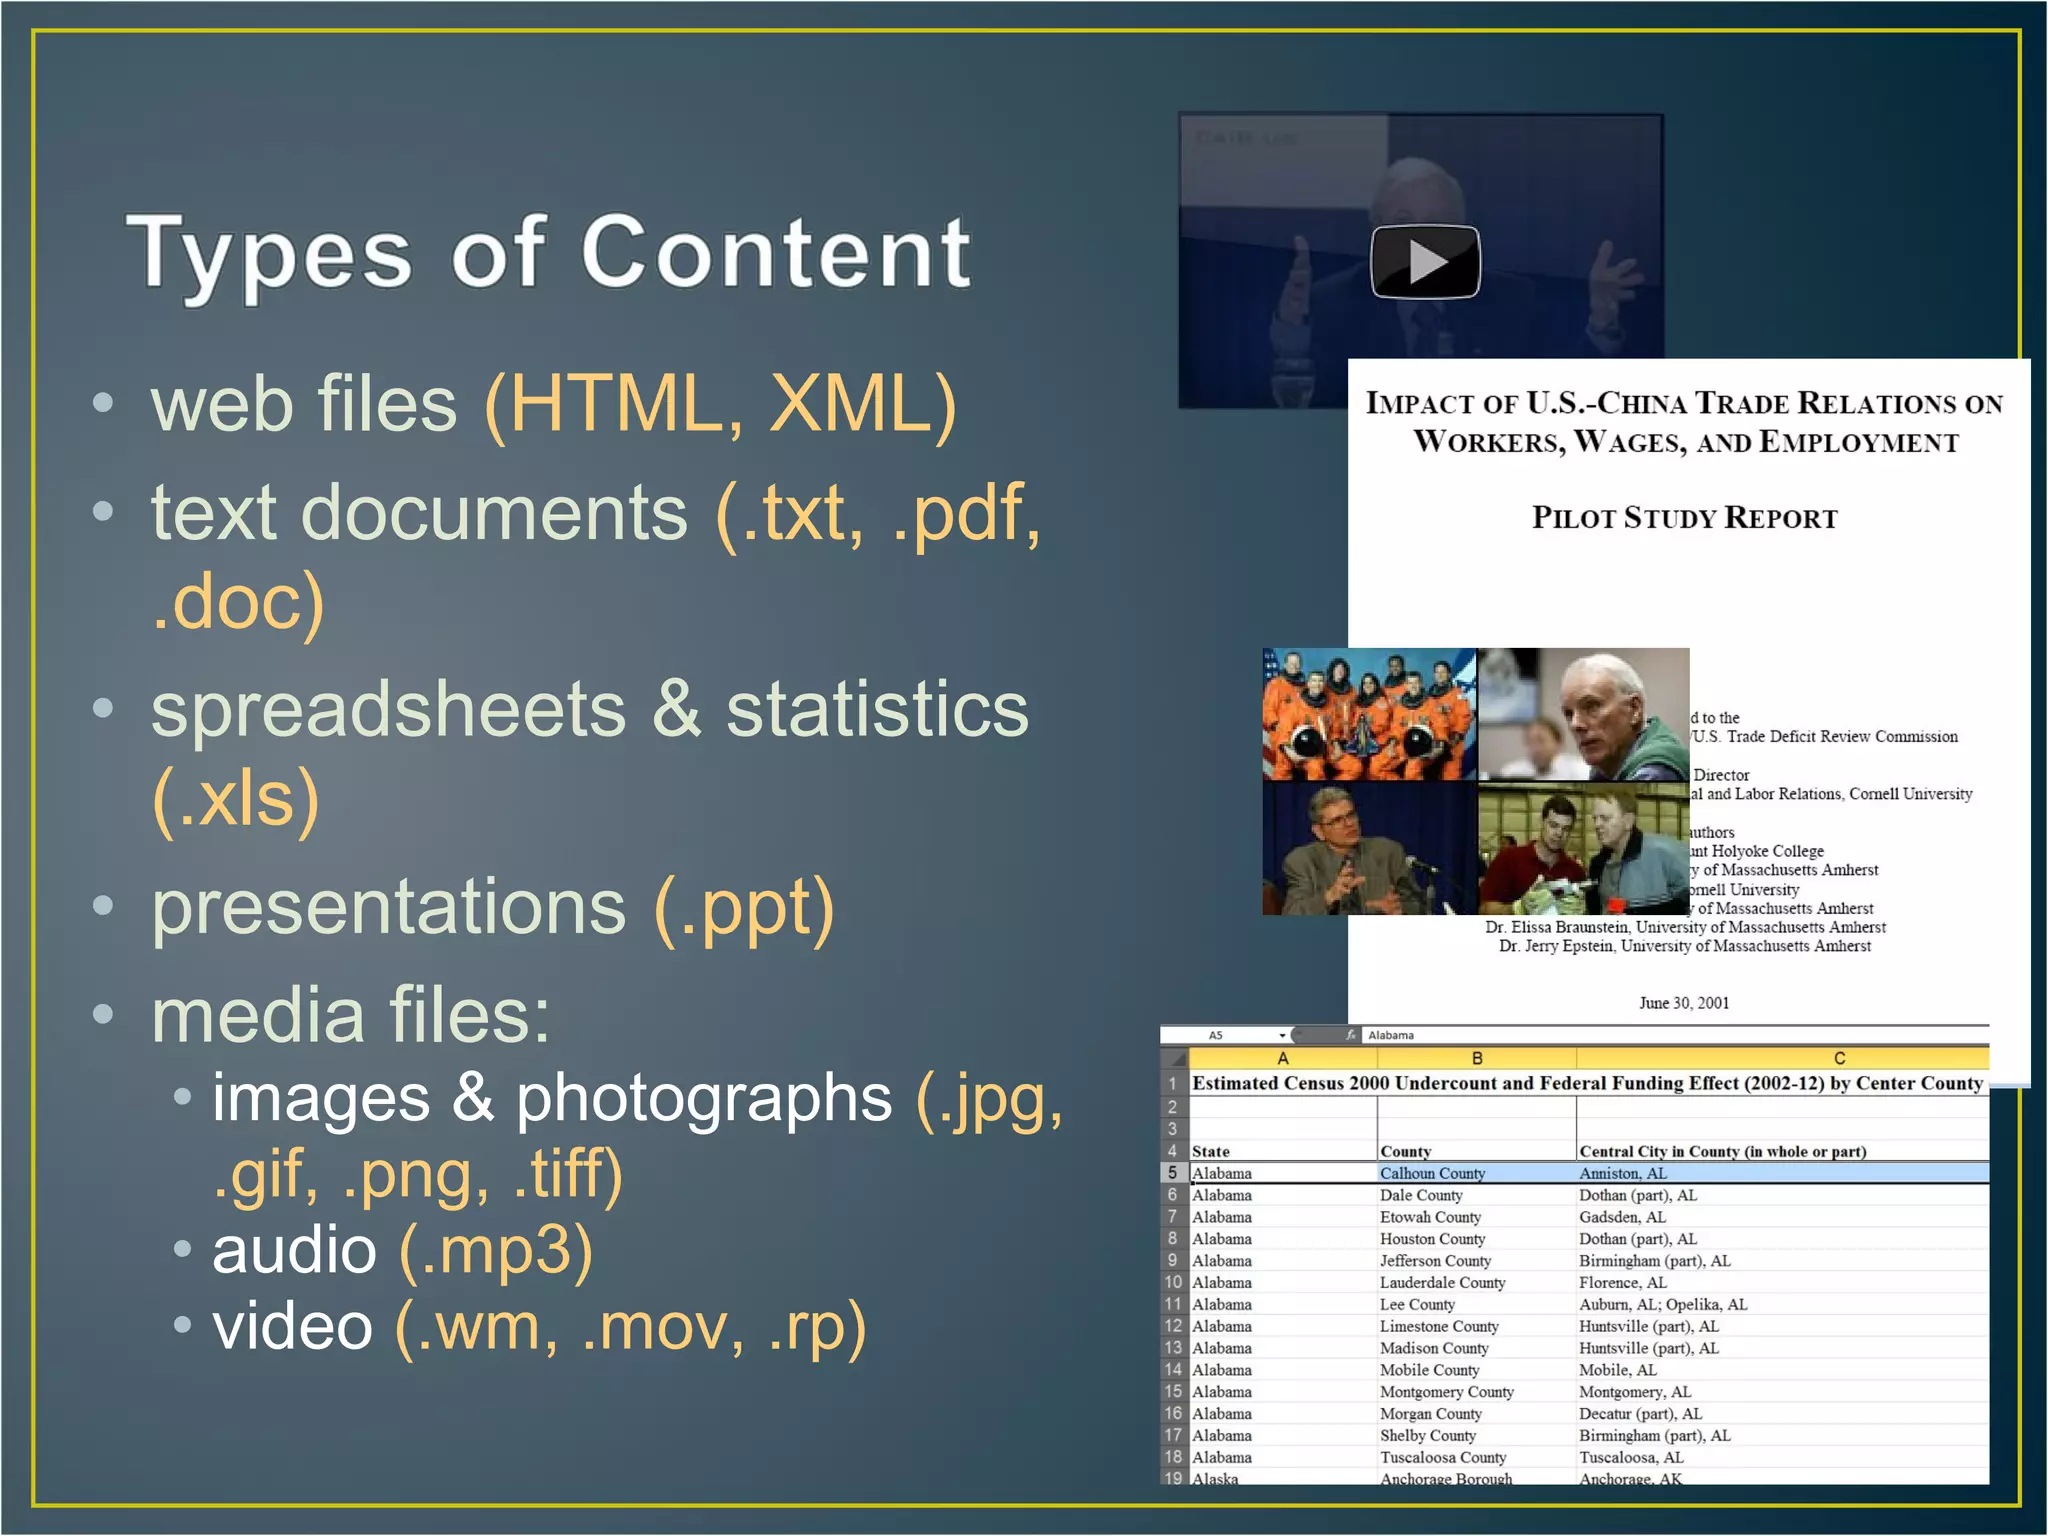This screenshot has width=2048, height=1536.
Task: Click the 'Jefferson County' cell
Action: pyautogui.click(x=1477, y=1261)
